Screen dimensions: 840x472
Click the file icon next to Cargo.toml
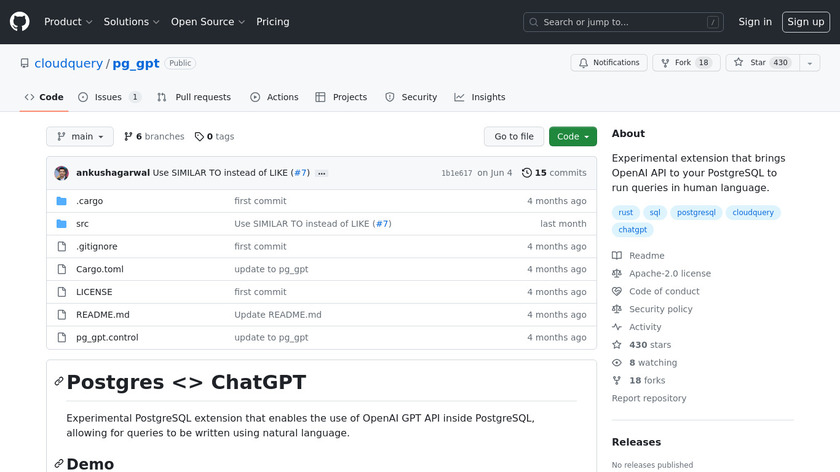coord(62,269)
